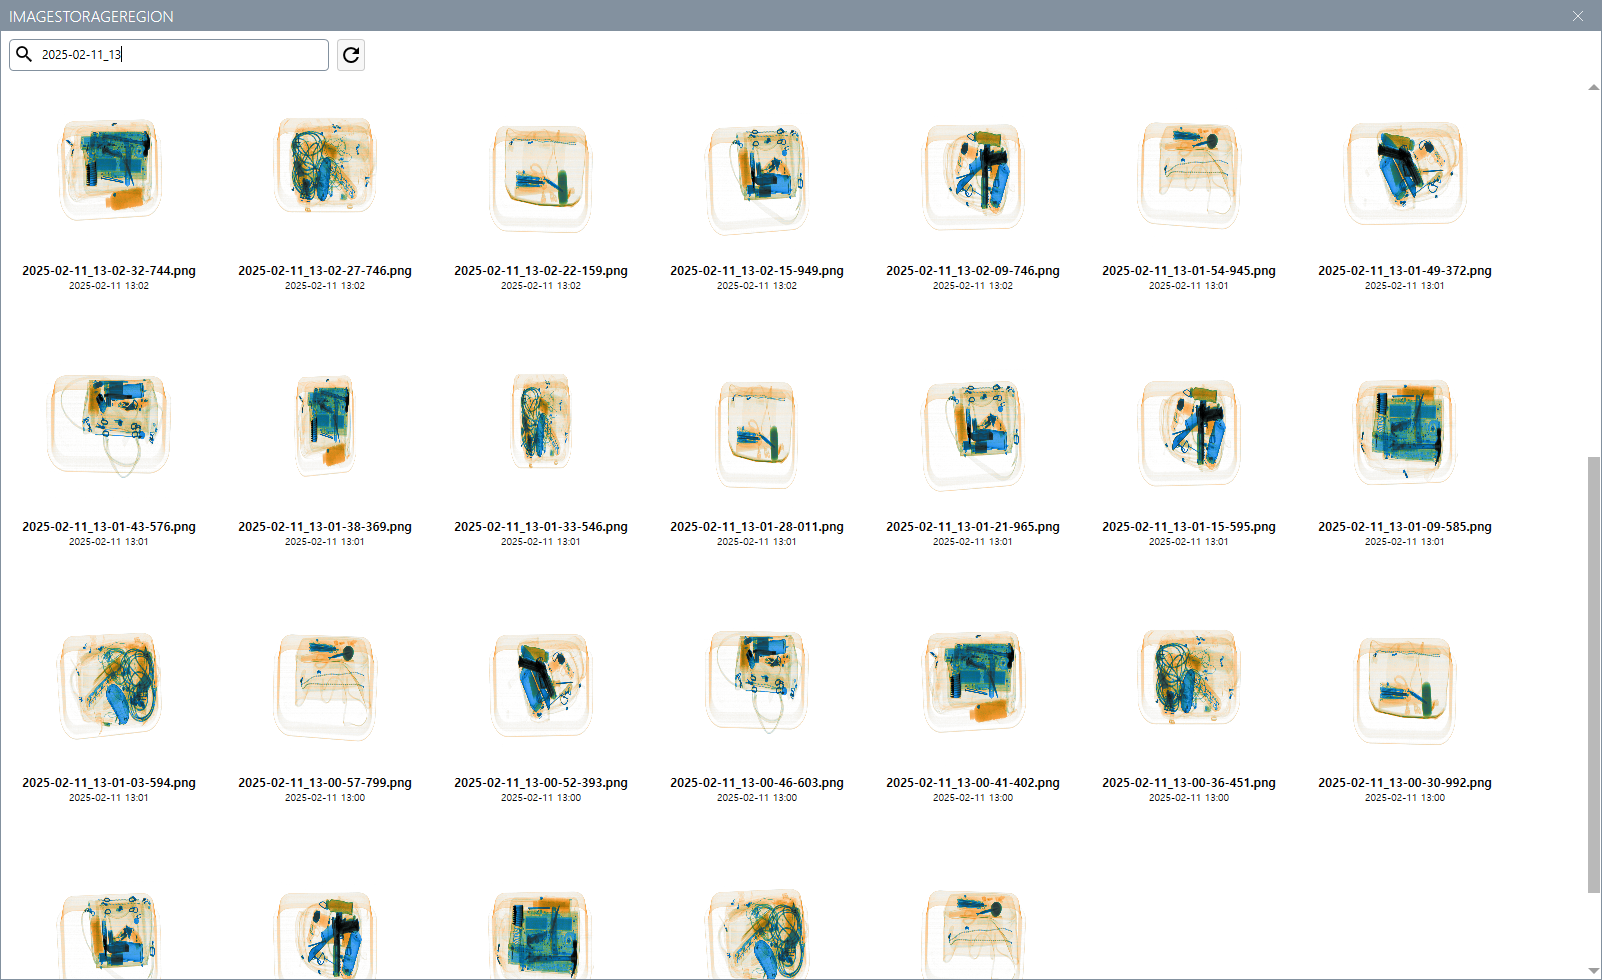Select file name 2025-02-11_13-01-54-945.png

(1189, 271)
